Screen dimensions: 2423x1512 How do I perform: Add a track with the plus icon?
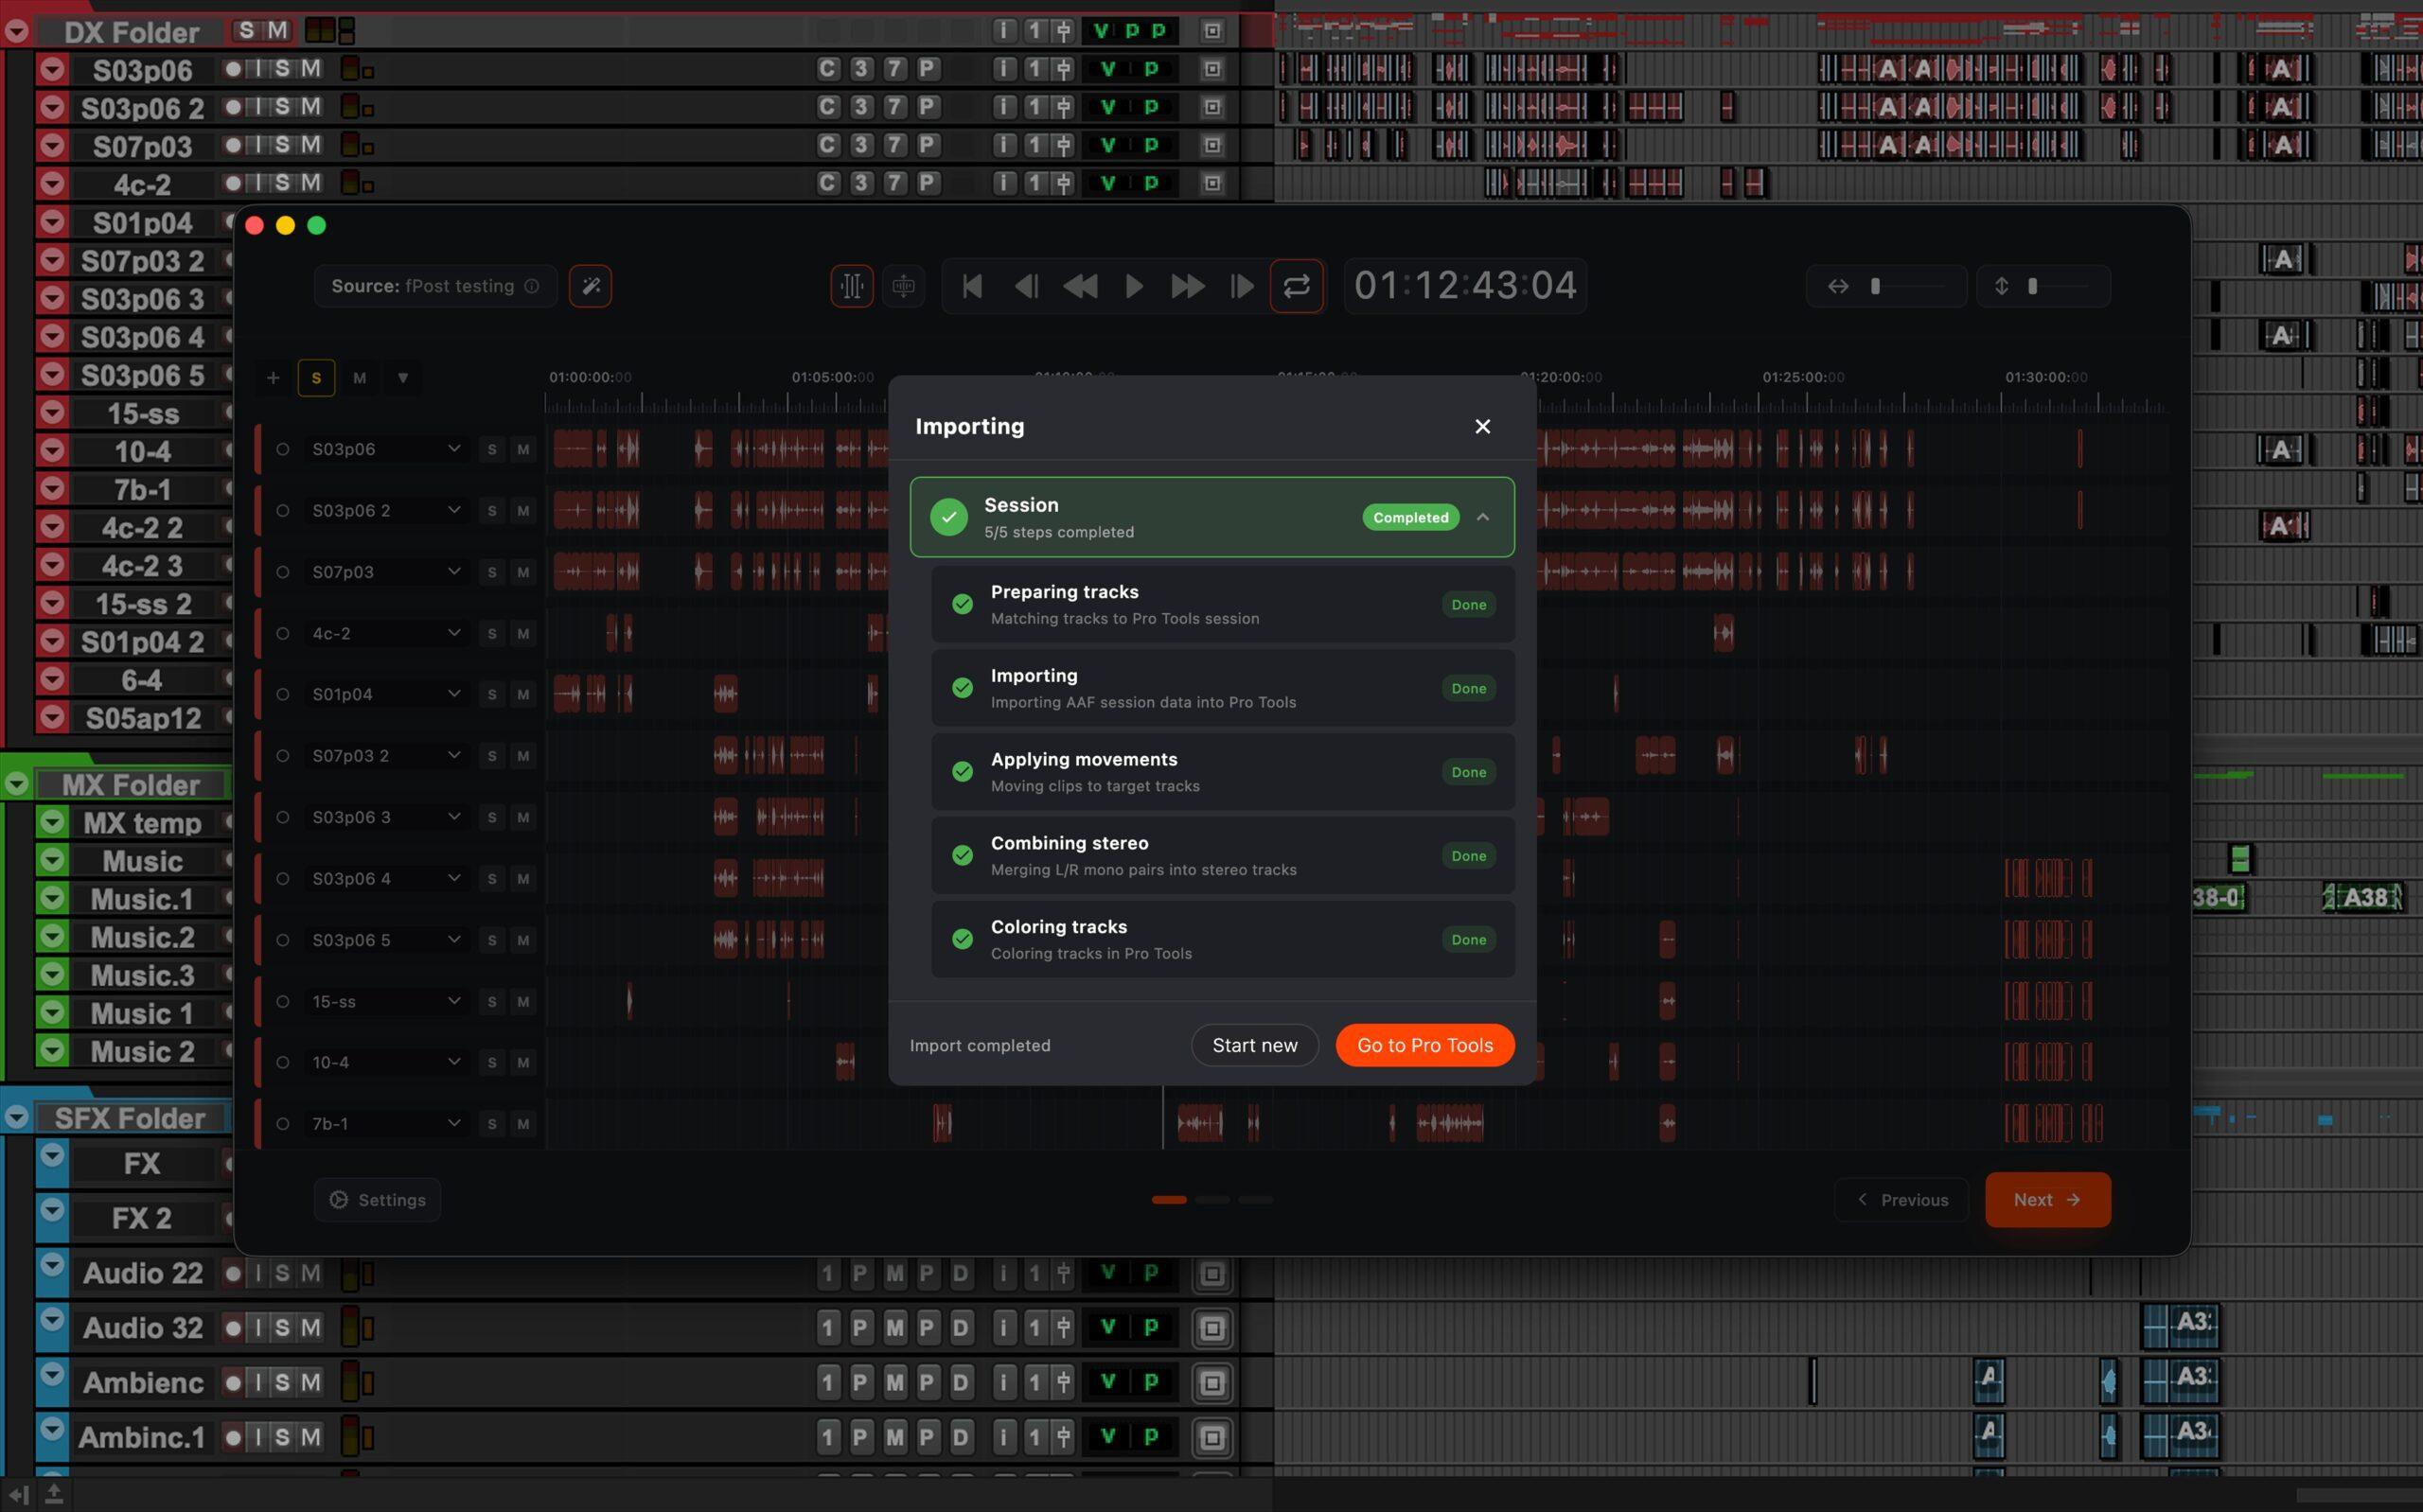tap(273, 378)
